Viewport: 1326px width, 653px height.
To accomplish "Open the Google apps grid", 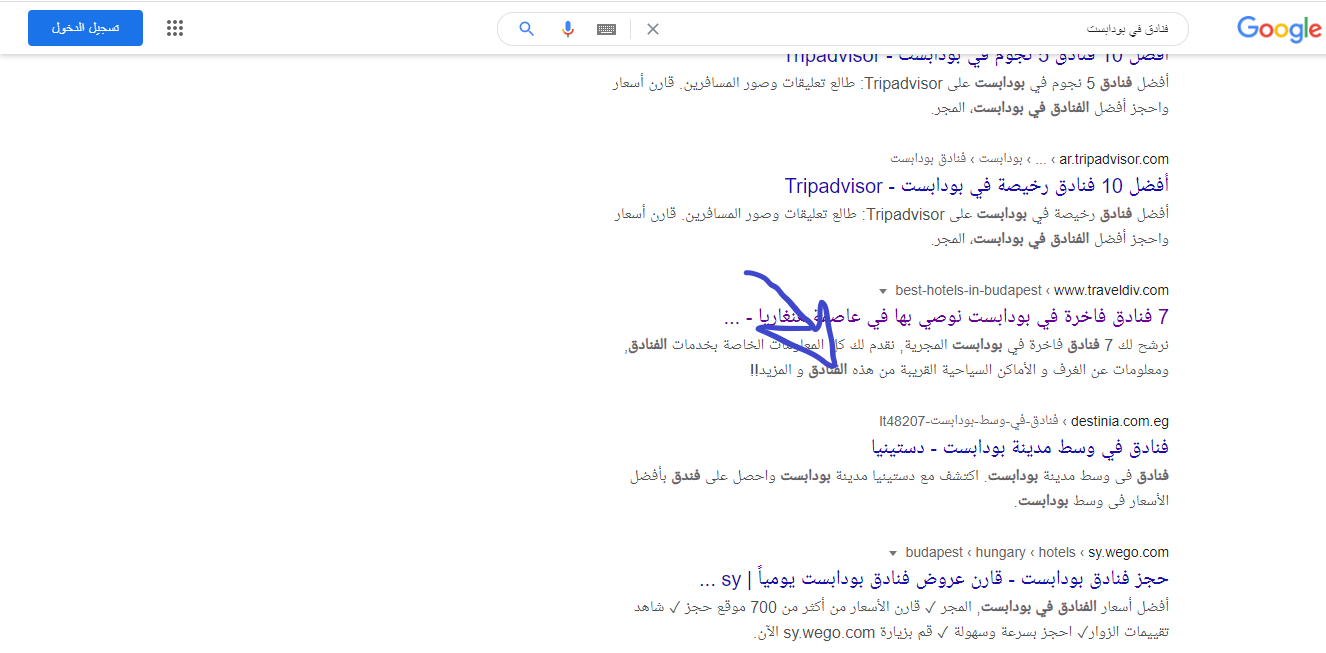I will (175, 28).
